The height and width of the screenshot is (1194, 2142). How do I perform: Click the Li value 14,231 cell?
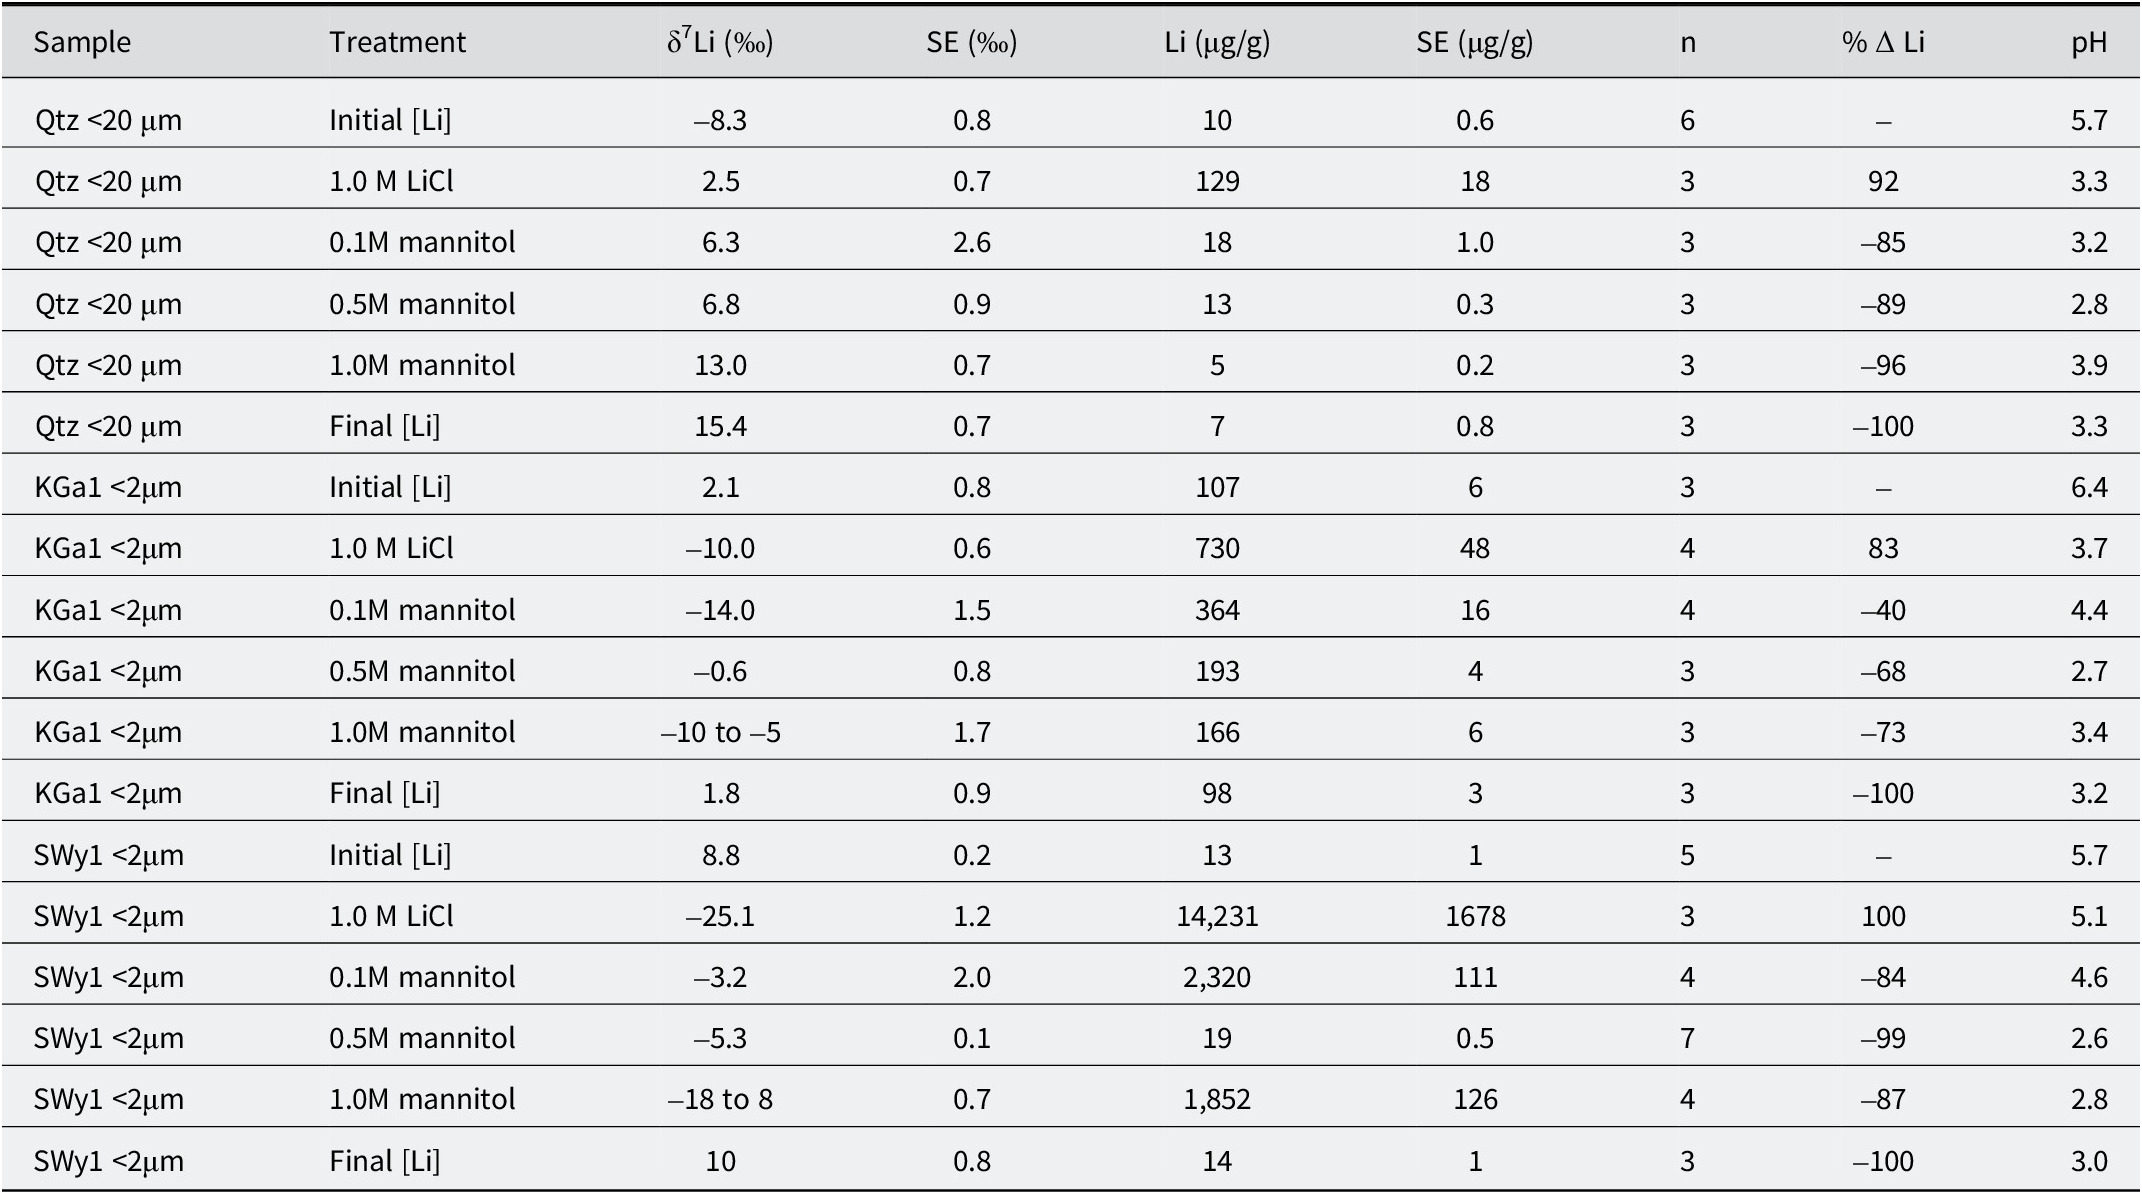[x=1217, y=916]
